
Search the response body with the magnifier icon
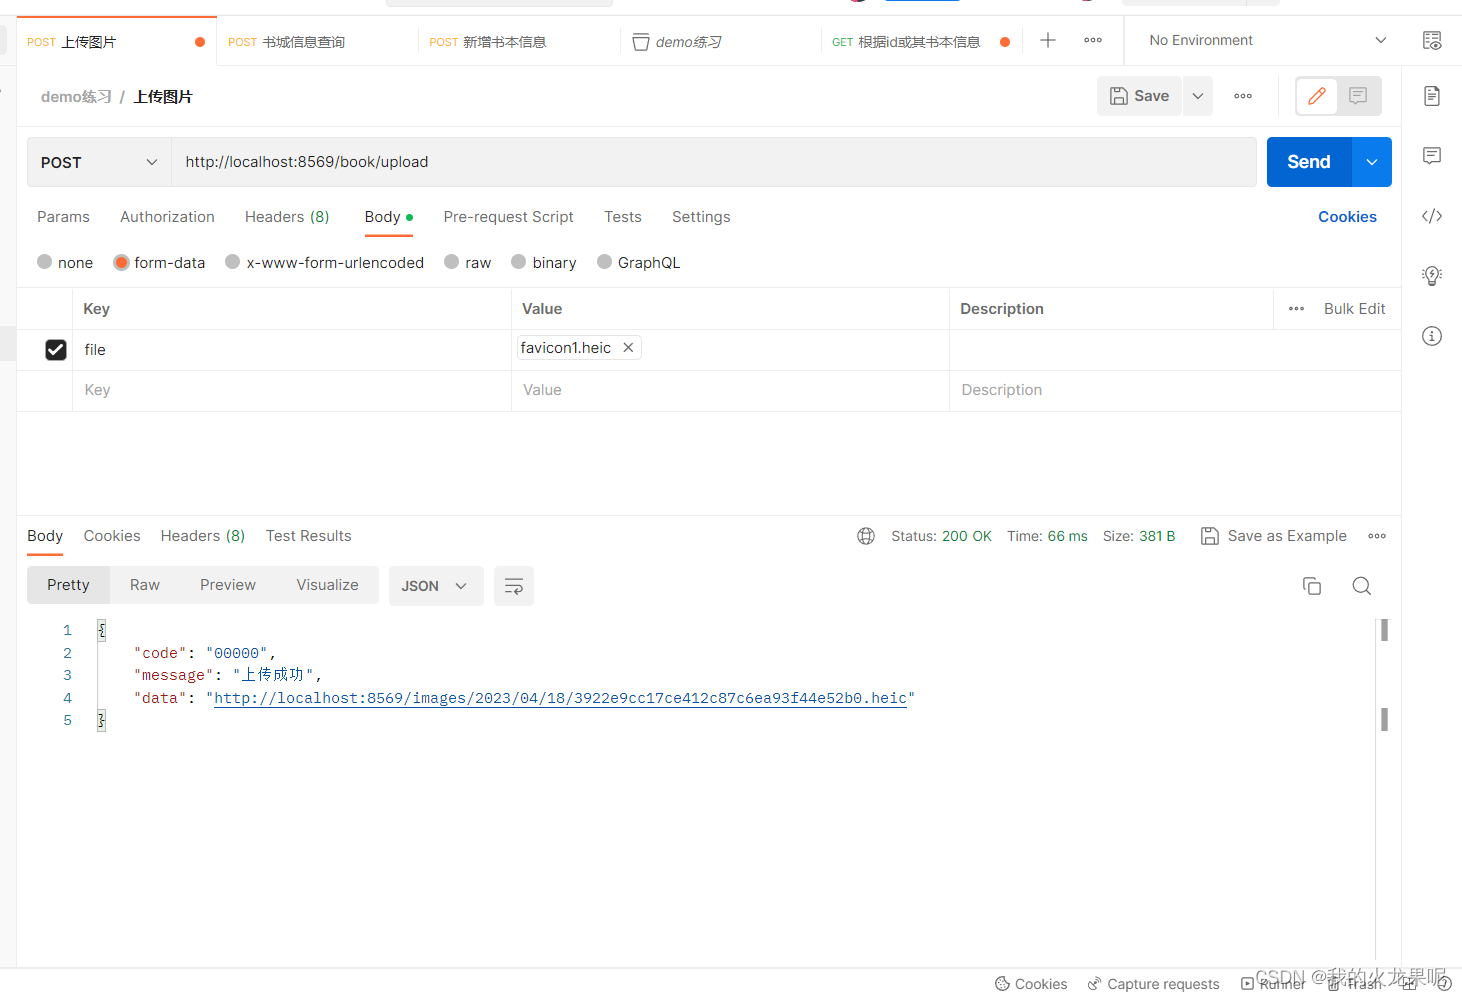click(1361, 586)
